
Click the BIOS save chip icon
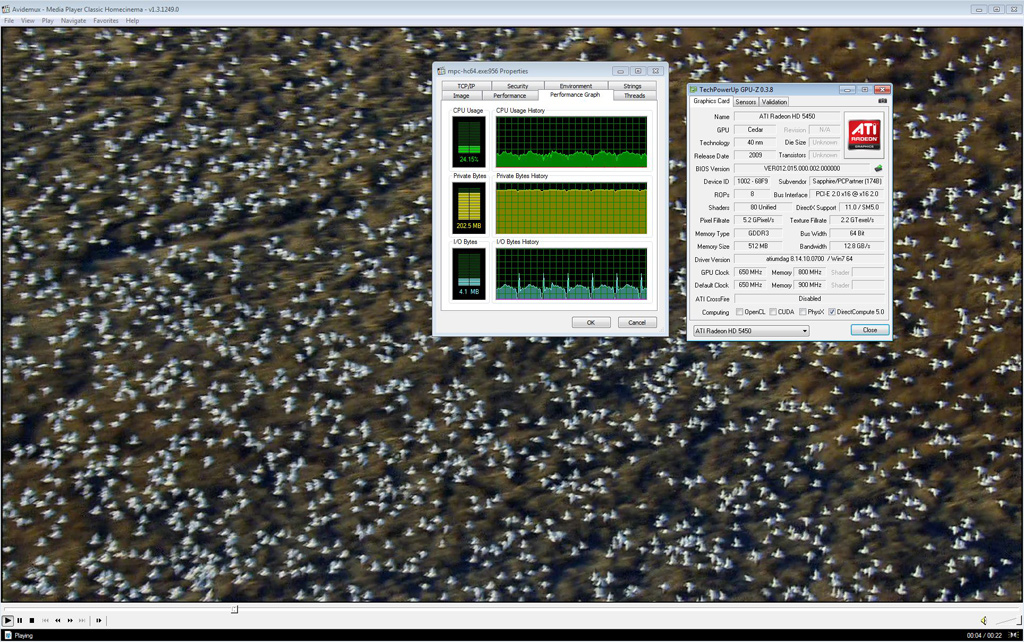click(878, 169)
